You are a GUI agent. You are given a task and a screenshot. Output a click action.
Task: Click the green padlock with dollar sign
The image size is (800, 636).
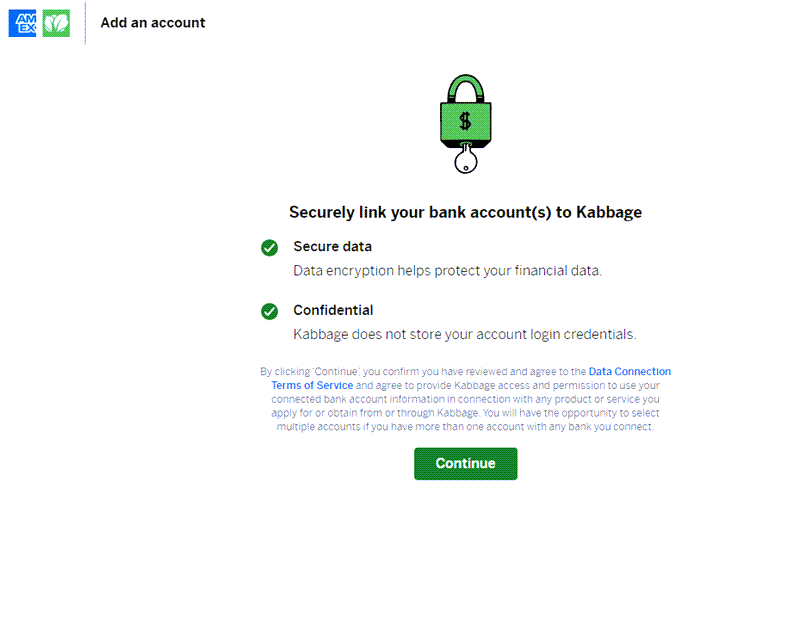pos(466,112)
